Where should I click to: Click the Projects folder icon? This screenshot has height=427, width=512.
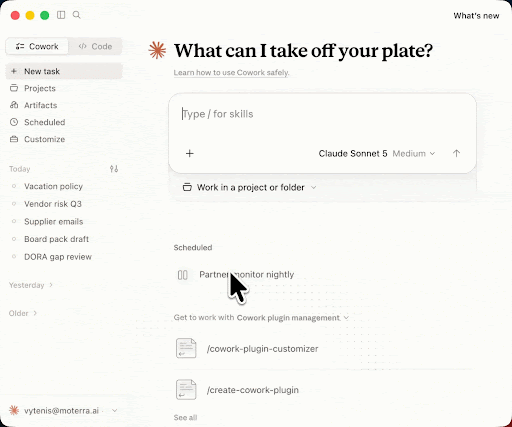[14, 88]
